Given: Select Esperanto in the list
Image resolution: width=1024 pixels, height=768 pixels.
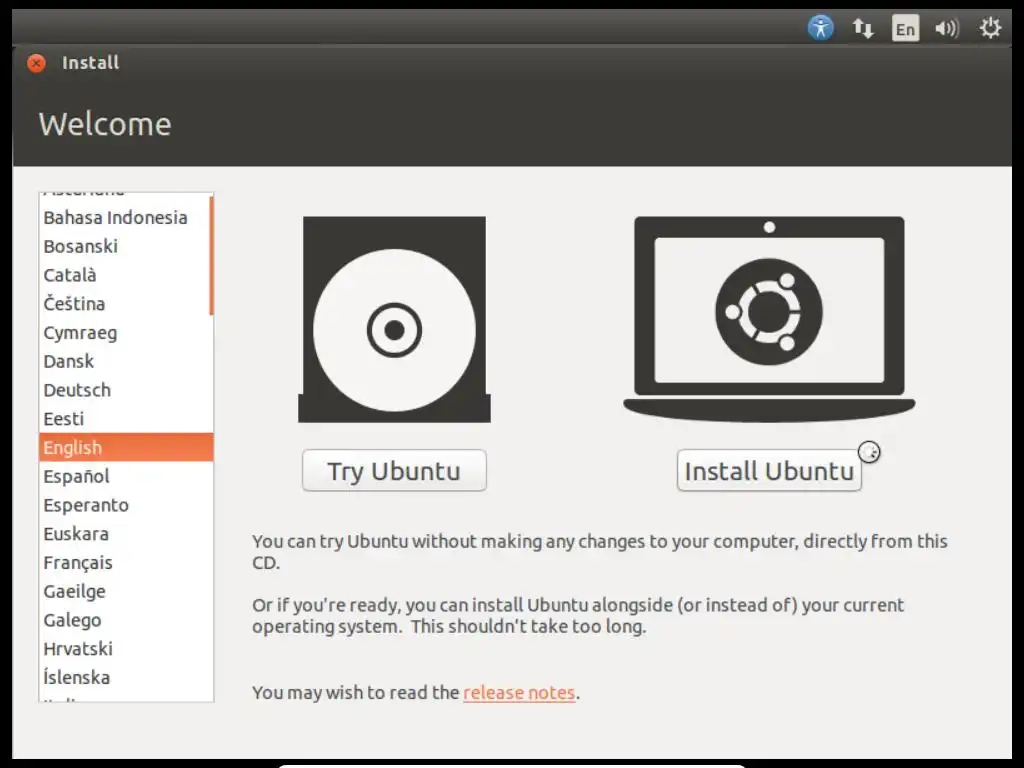Looking at the screenshot, I should tap(126, 505).
